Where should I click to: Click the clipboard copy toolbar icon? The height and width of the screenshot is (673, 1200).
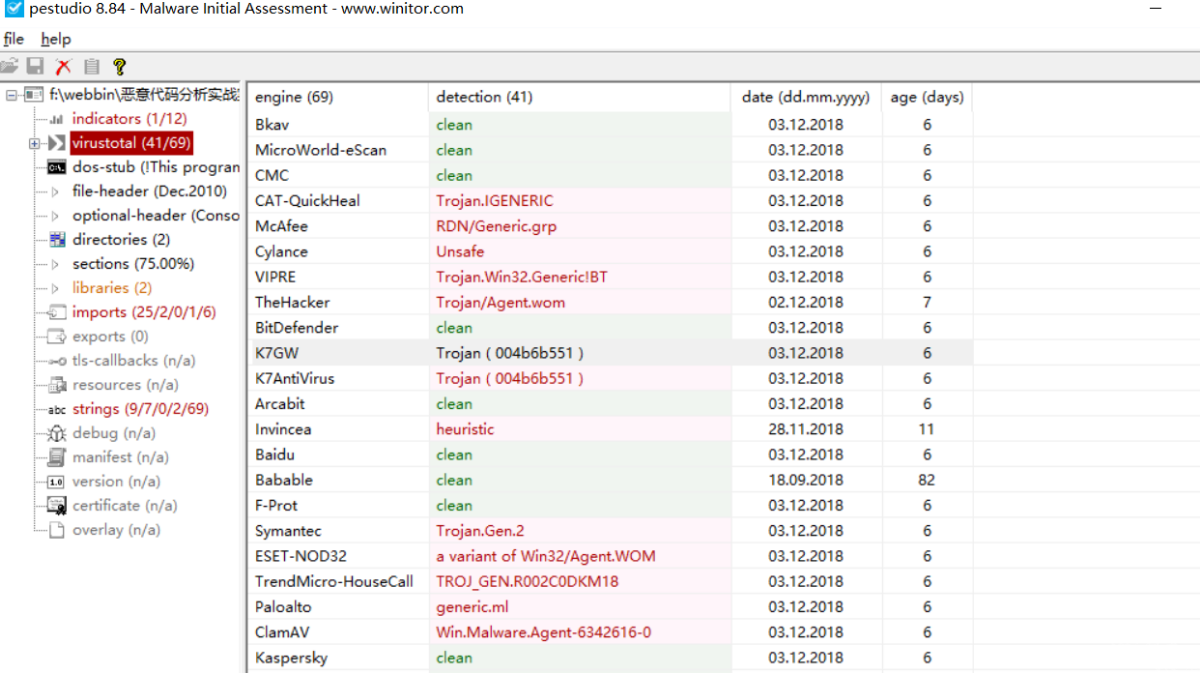(91, 67)
